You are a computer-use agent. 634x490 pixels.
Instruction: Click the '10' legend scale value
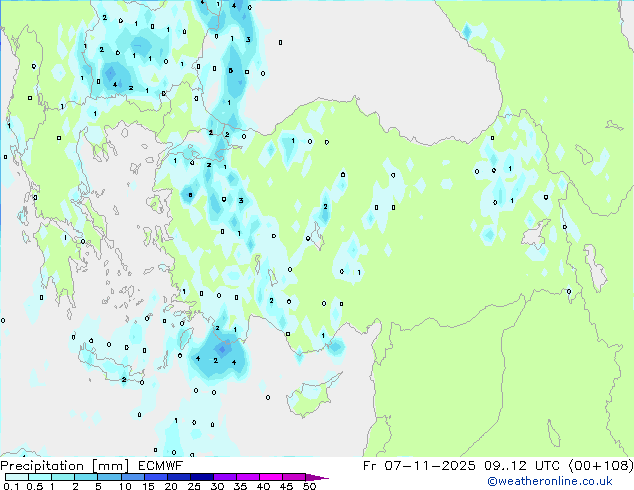[x=125, y=486]
